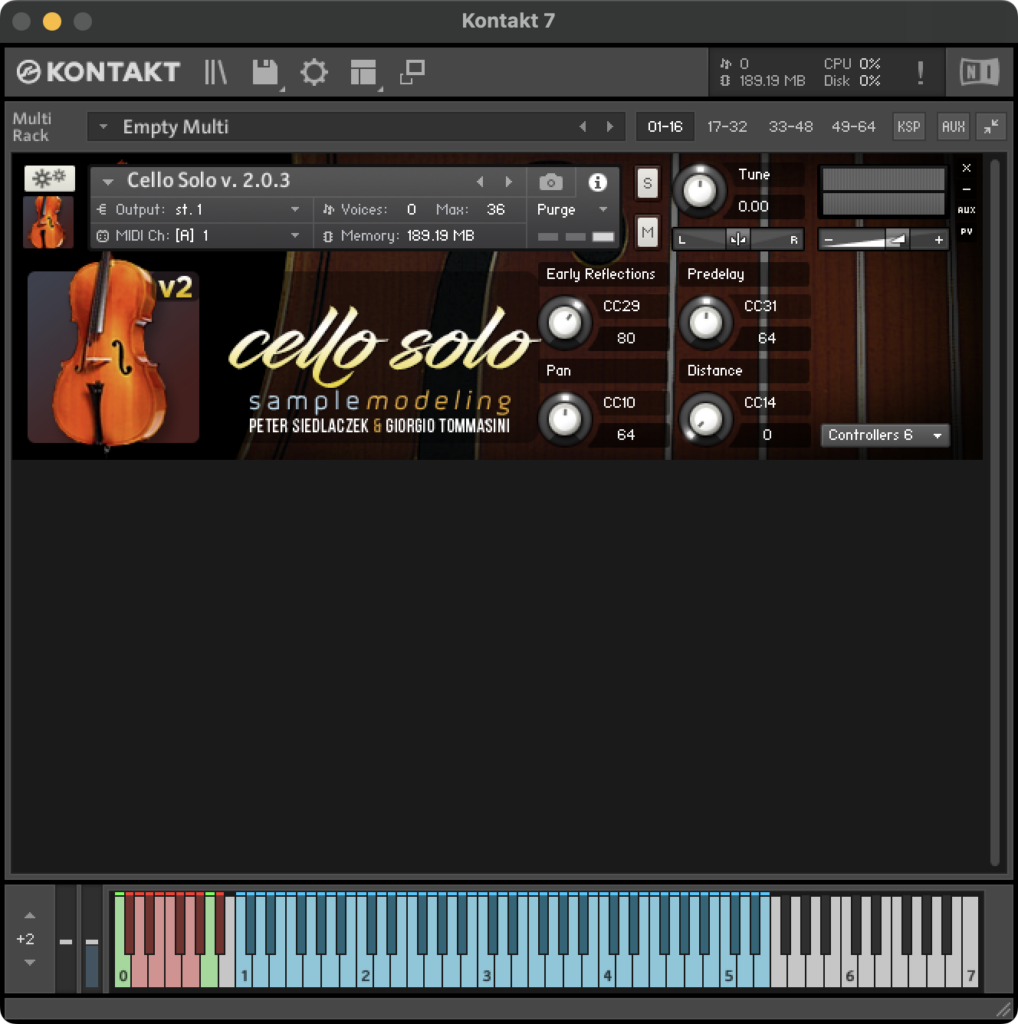
Task: Toggle PV performance view button
Action: (x=966, y=231)
